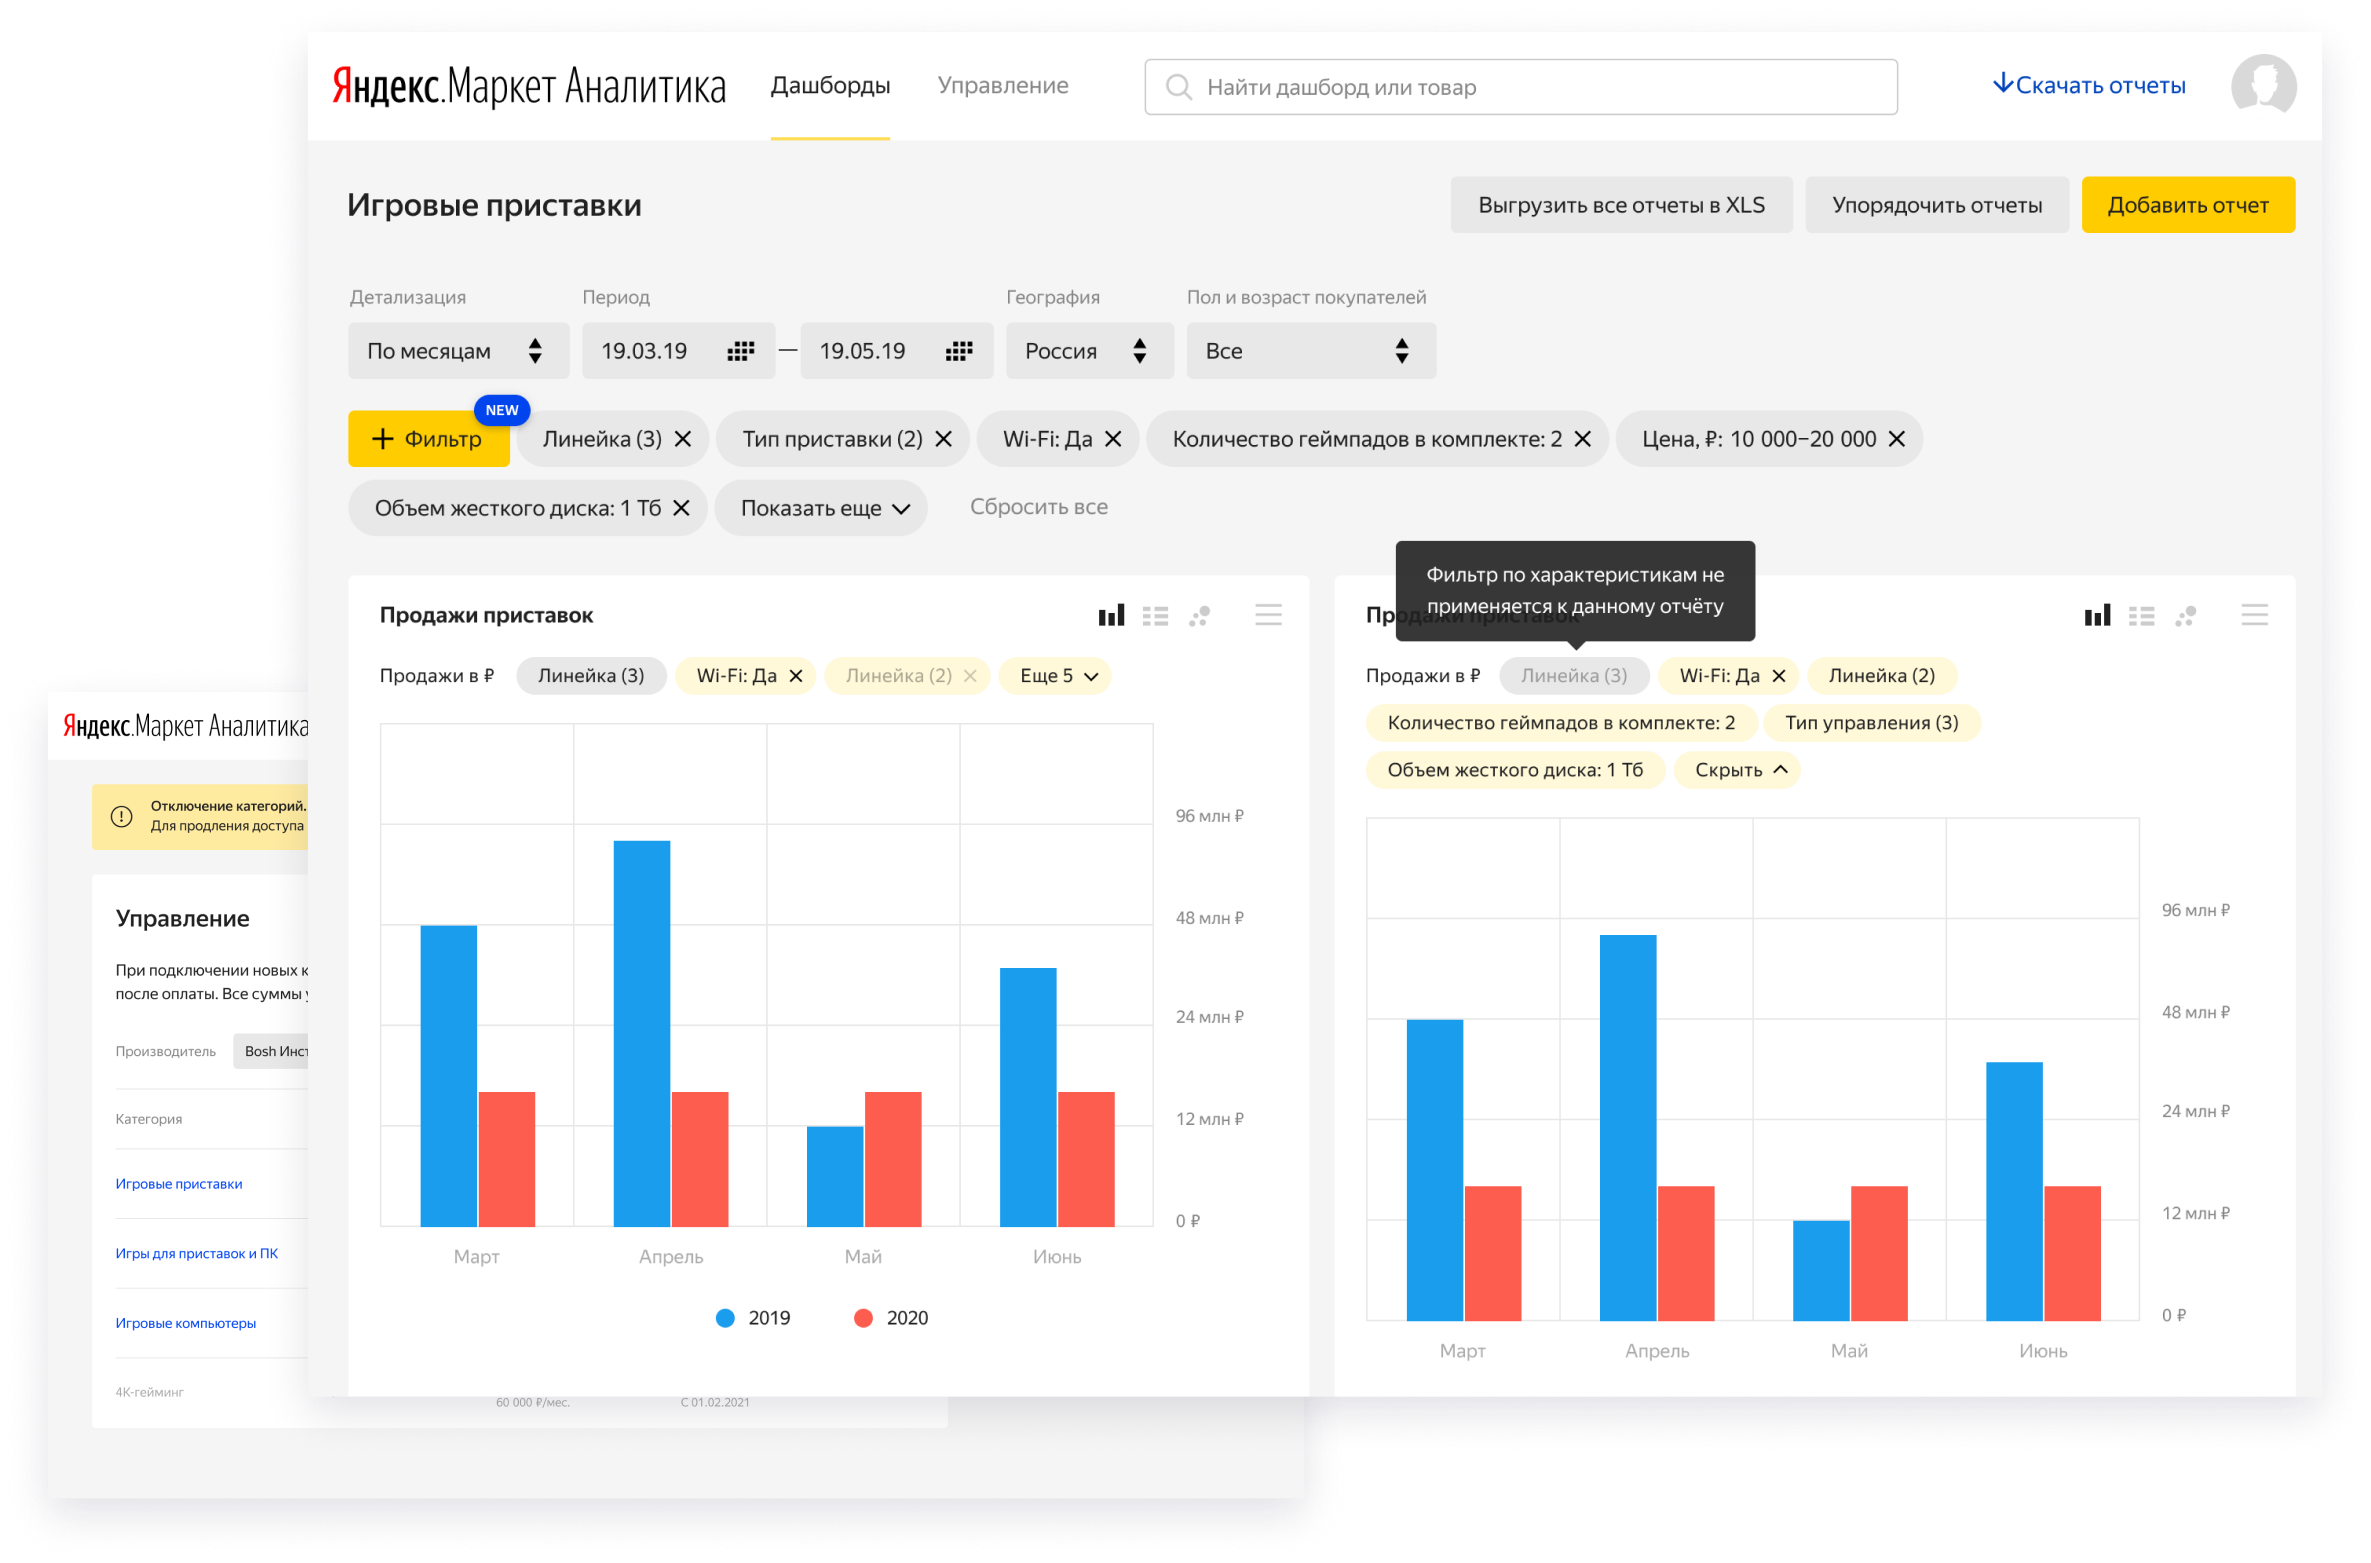The height and width of the screenshot is (1563, 2371).
Task: Click Скачать отчеты link
Action: point(2088,86)
